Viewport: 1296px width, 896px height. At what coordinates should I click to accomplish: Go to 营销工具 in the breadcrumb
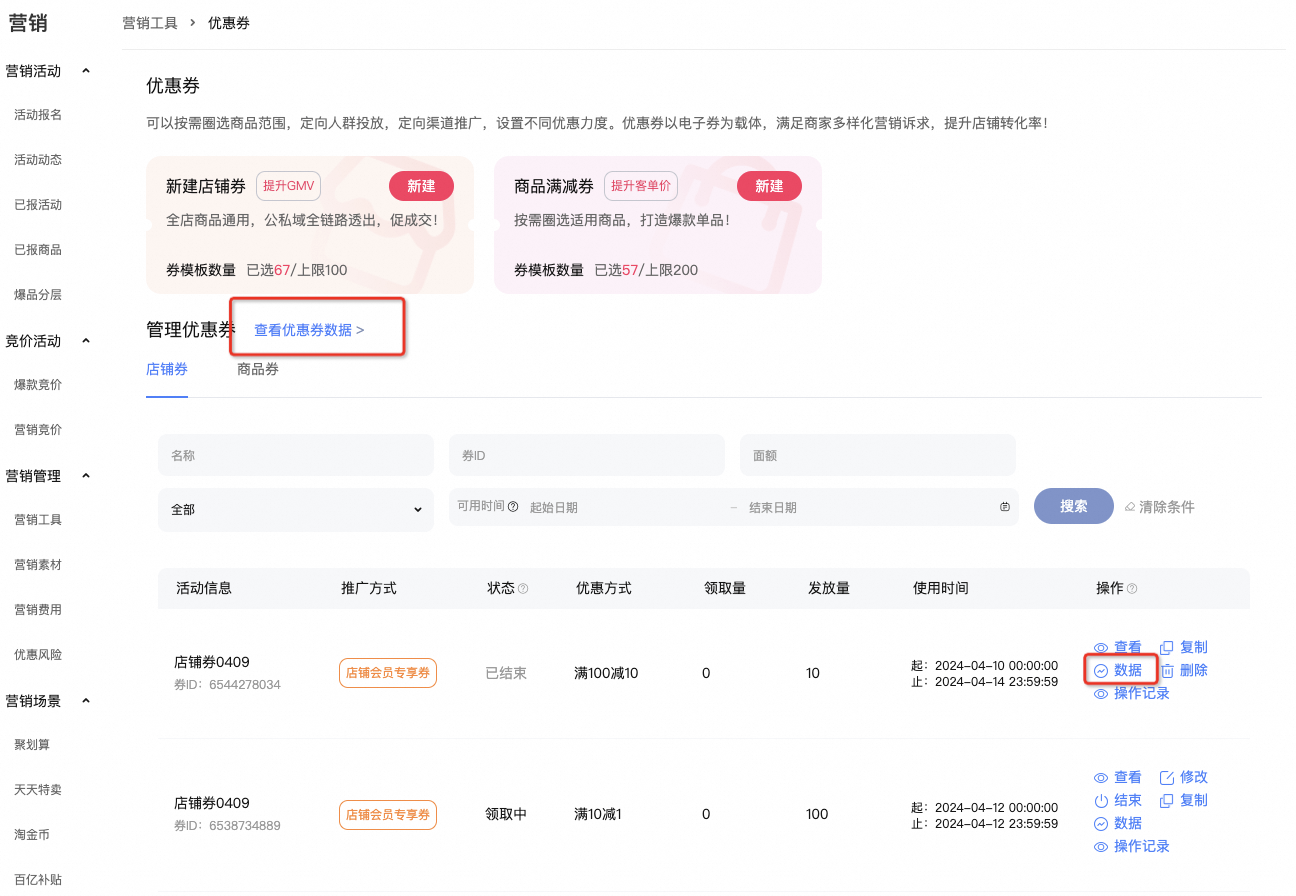click(150, 23)
